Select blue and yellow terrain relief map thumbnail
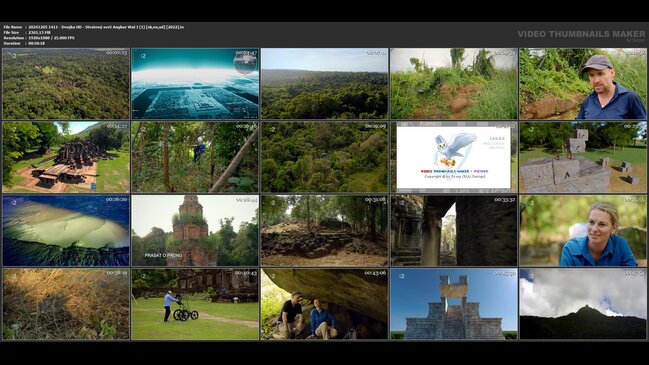Viewport: 649px width, 365px height. click(x=66, y=231)
